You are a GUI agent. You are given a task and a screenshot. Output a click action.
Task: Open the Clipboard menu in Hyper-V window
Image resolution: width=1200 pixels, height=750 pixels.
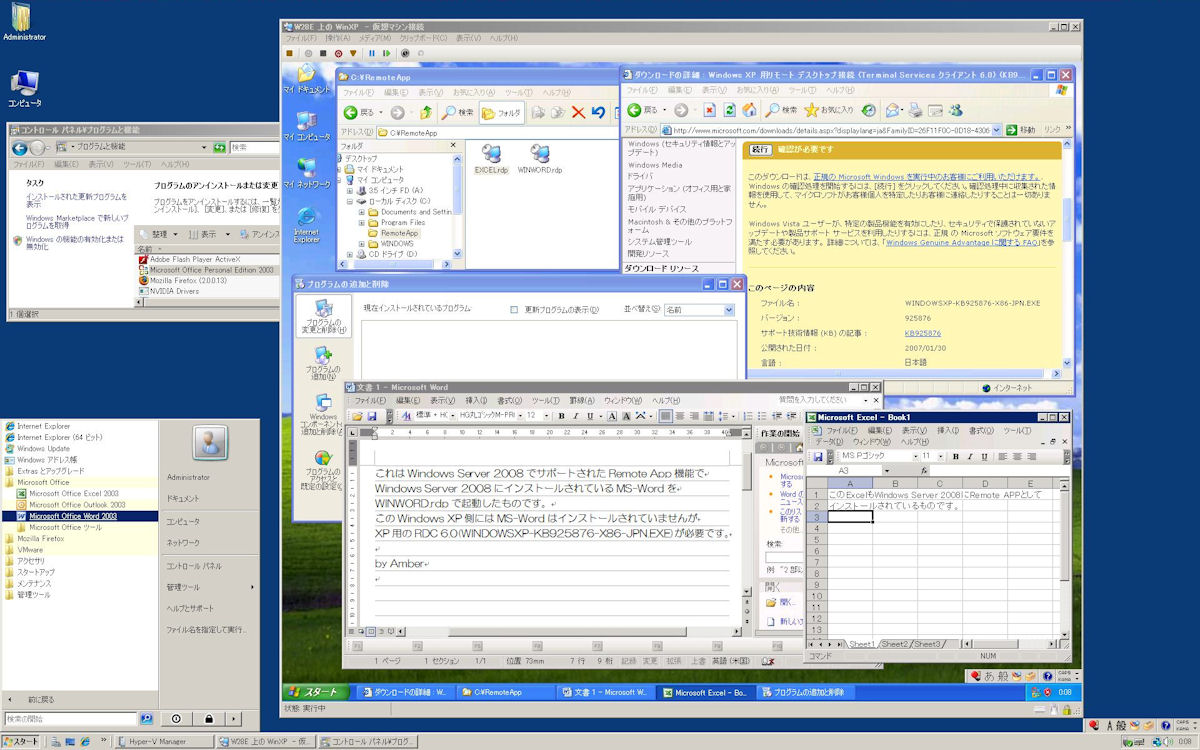[424, 38]
